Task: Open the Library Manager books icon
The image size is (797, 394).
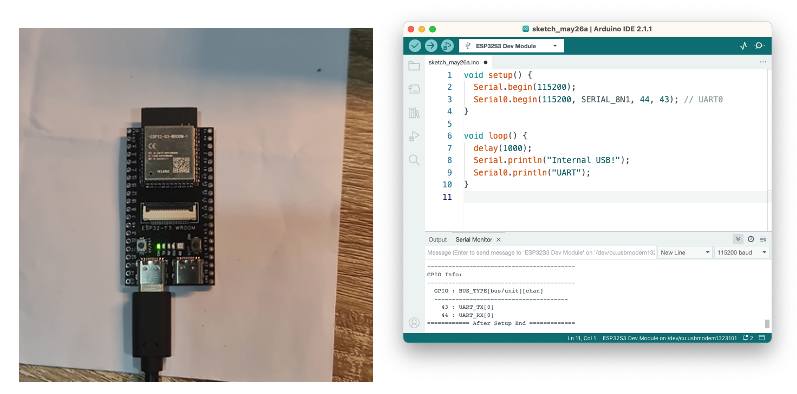Action: 414,113
